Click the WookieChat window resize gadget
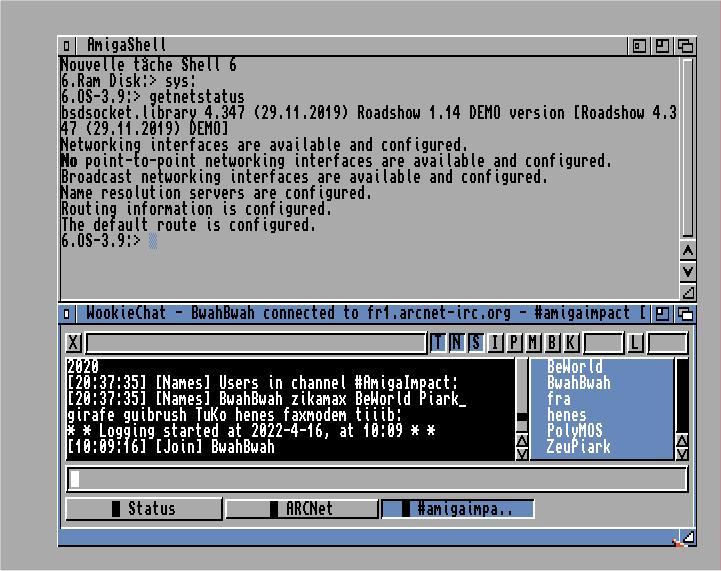The width and height of the screenshot is (721, 571). [688, 537]
